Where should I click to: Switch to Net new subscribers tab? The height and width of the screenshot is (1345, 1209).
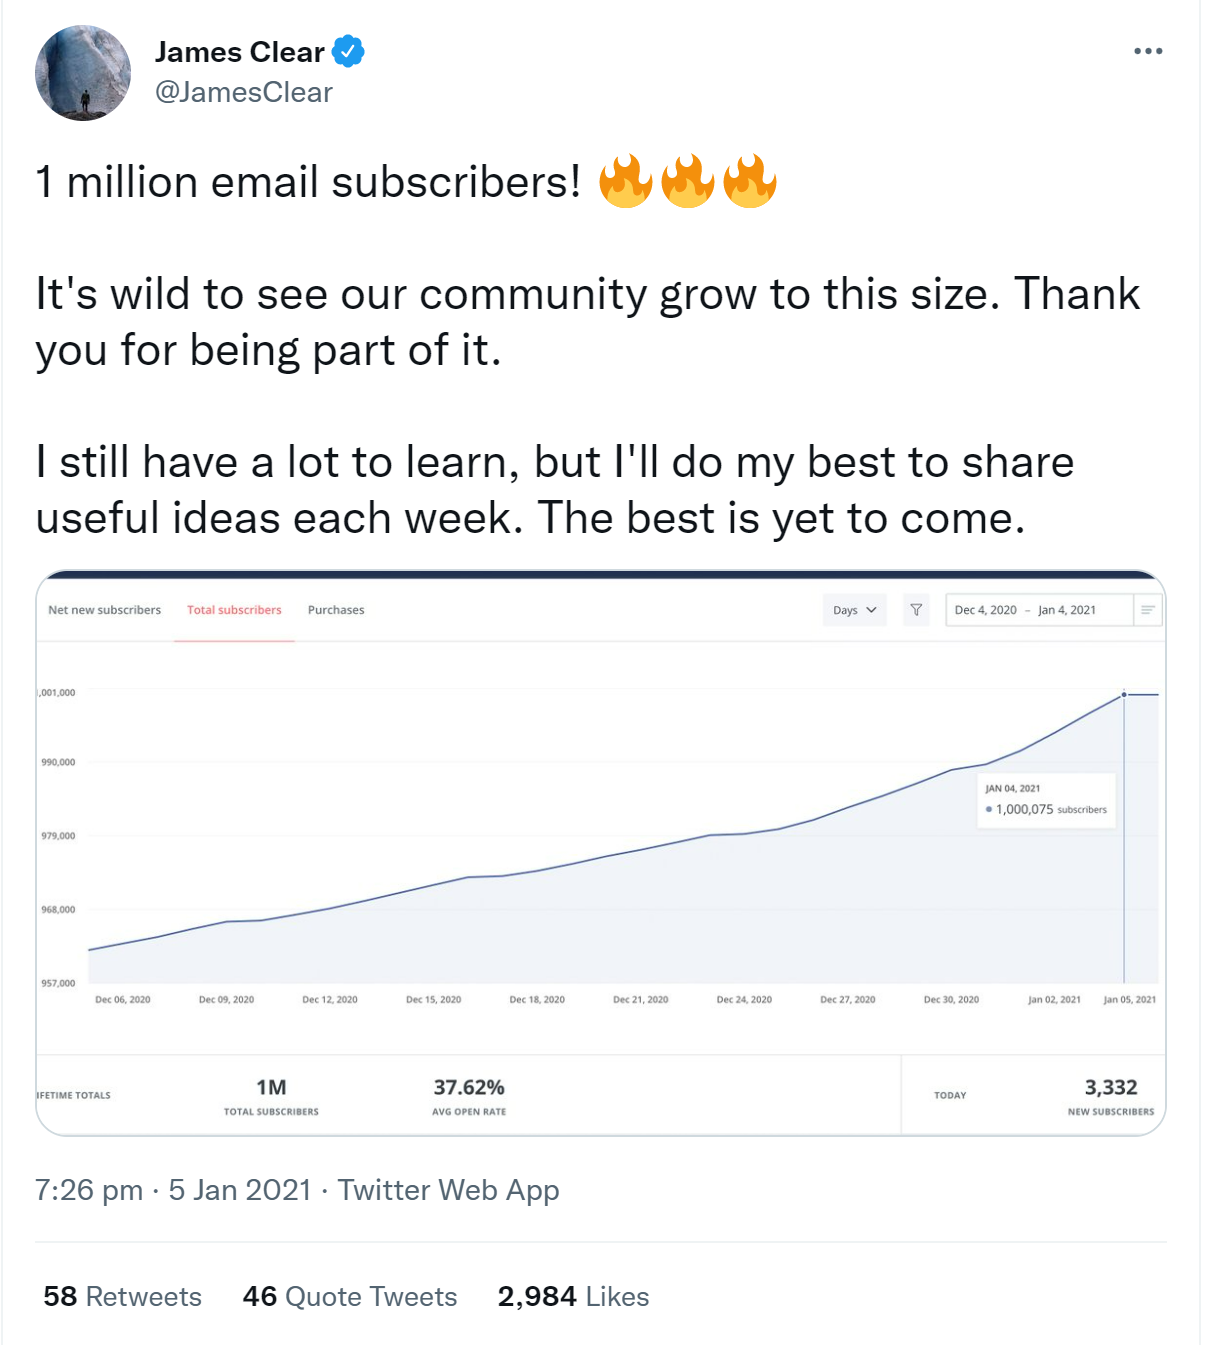104,610
